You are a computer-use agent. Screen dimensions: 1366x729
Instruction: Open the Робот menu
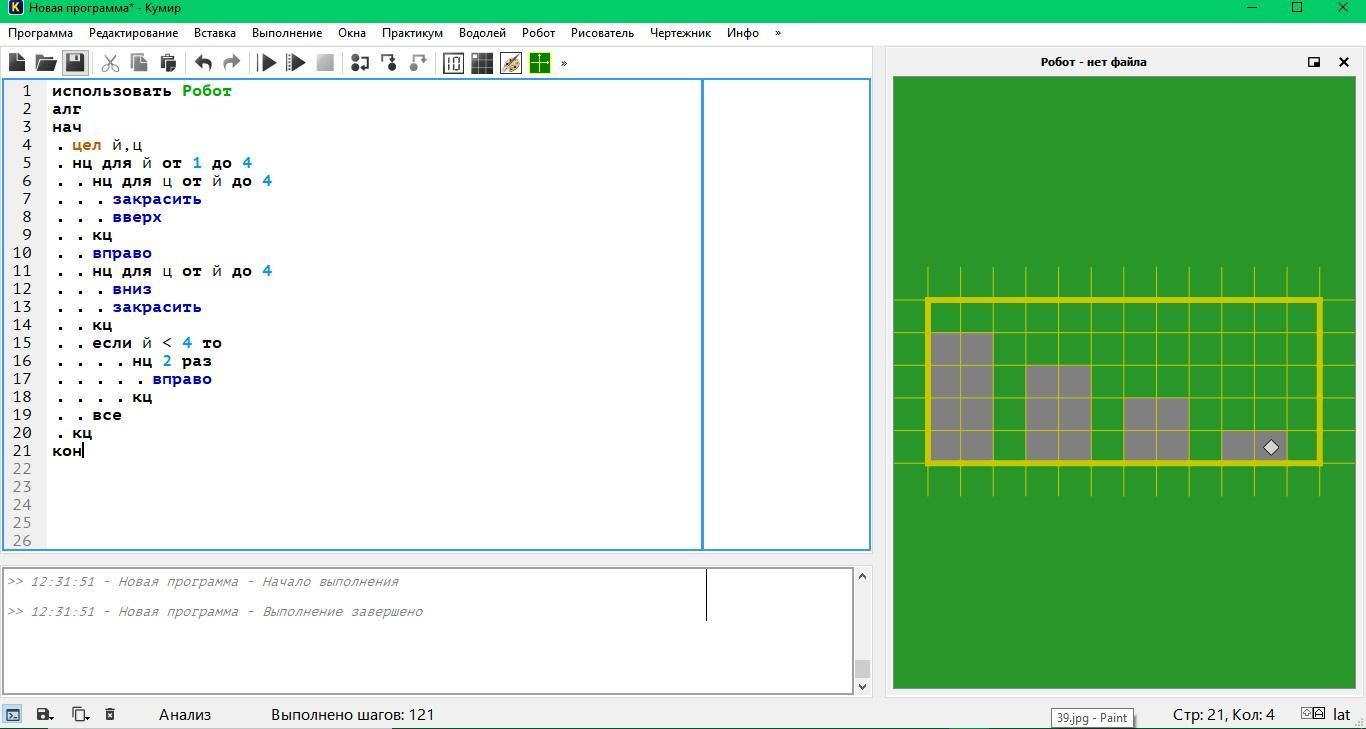(x=538, y=33)
